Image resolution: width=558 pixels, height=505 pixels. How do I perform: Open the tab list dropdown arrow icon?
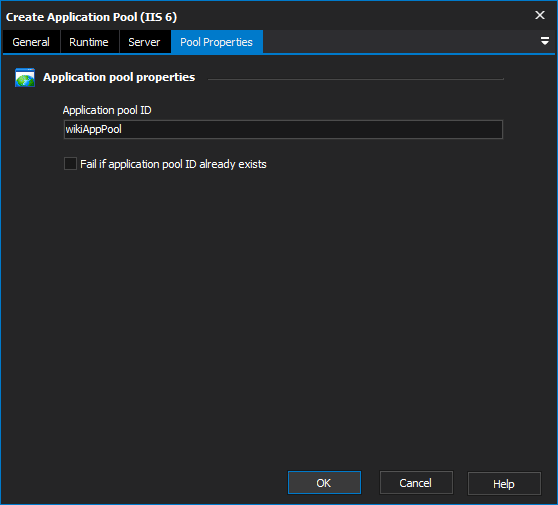tap(544, 41)
